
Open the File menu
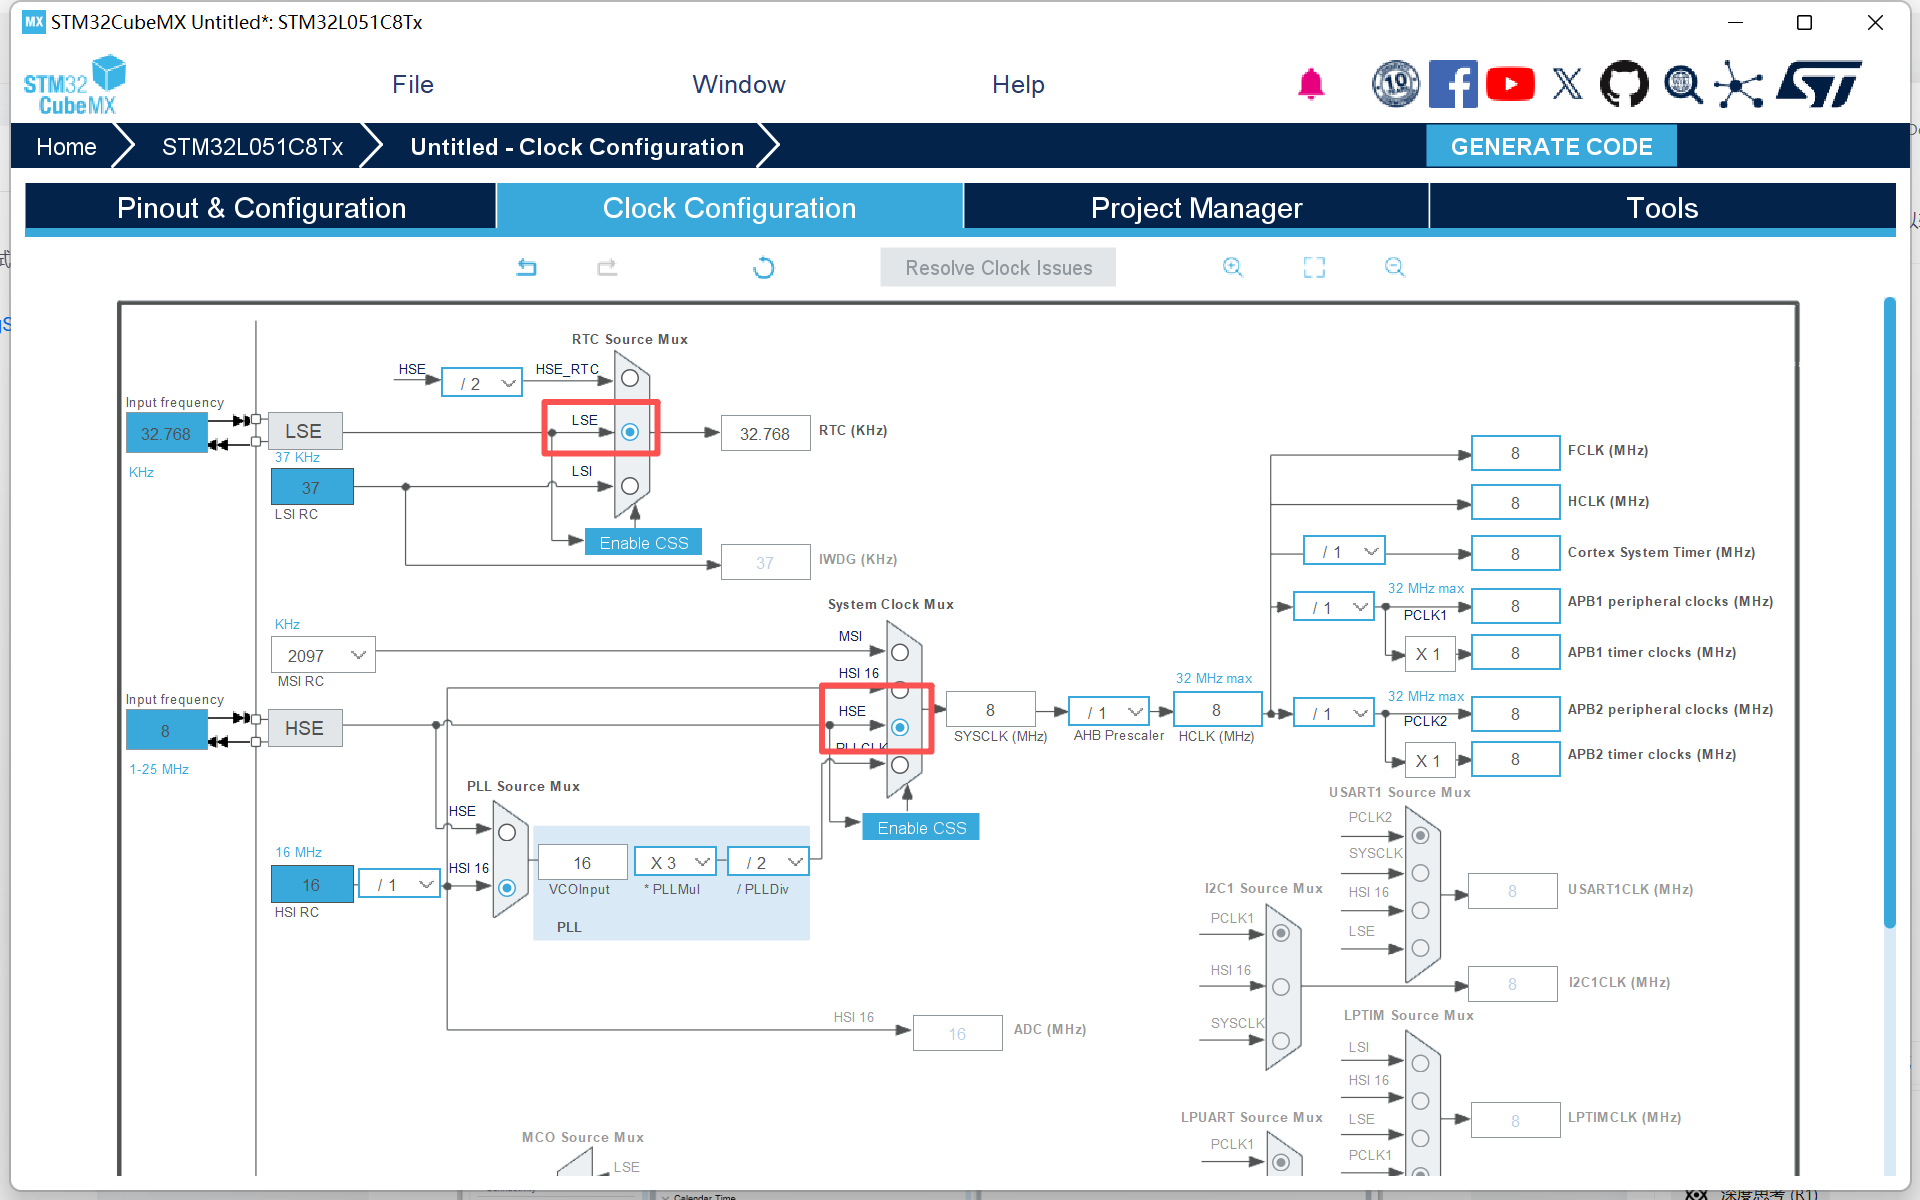tap(413, 85)
